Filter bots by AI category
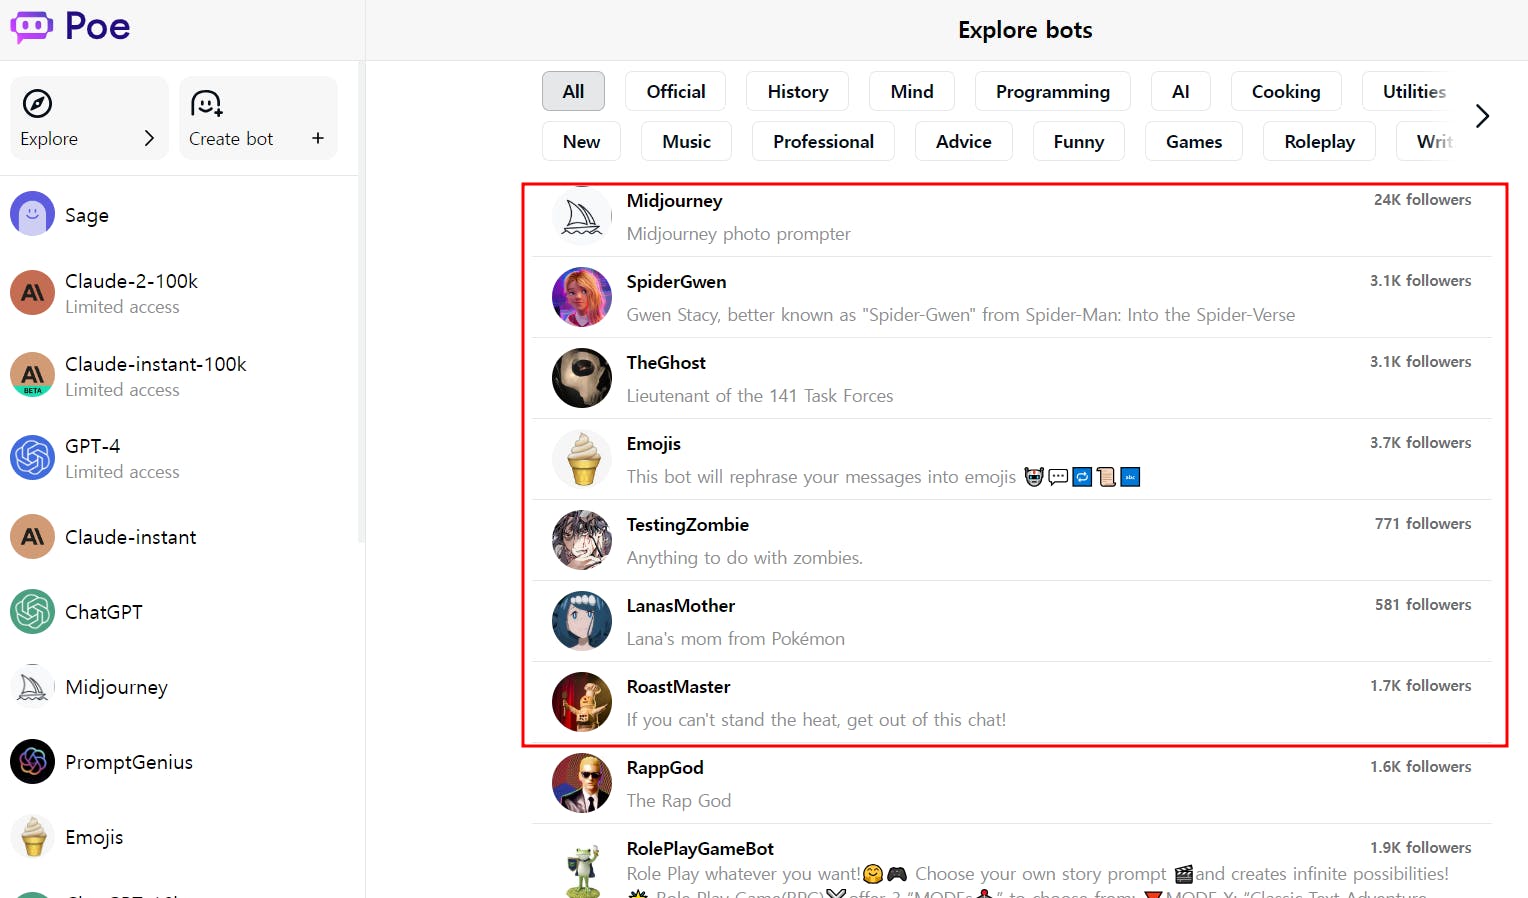This screenshot has height=898, width=1528. pyautogui.click(x=1181, y=91)
